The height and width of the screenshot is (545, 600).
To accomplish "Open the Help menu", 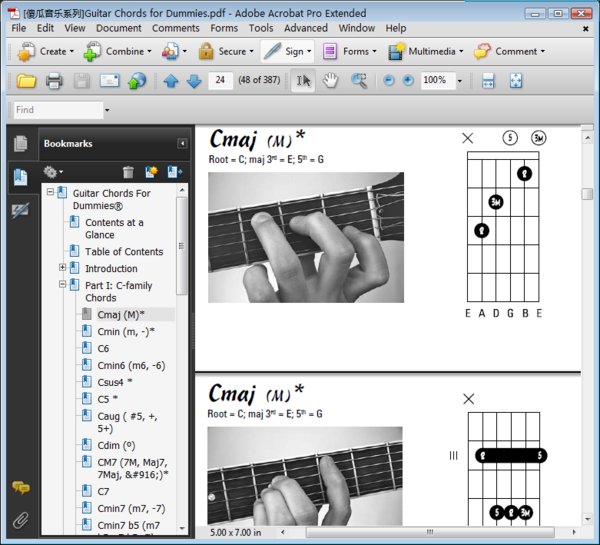I will click(x=396, y=28).
